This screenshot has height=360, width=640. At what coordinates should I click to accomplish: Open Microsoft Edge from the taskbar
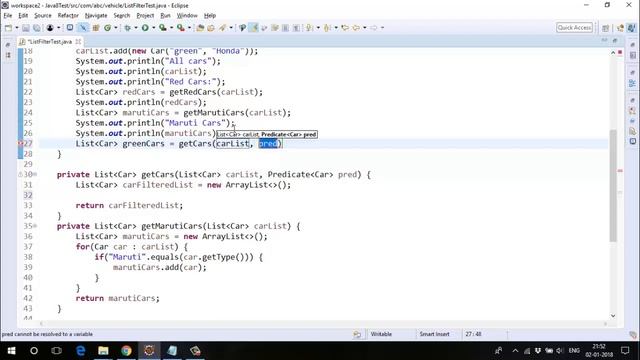80,351
